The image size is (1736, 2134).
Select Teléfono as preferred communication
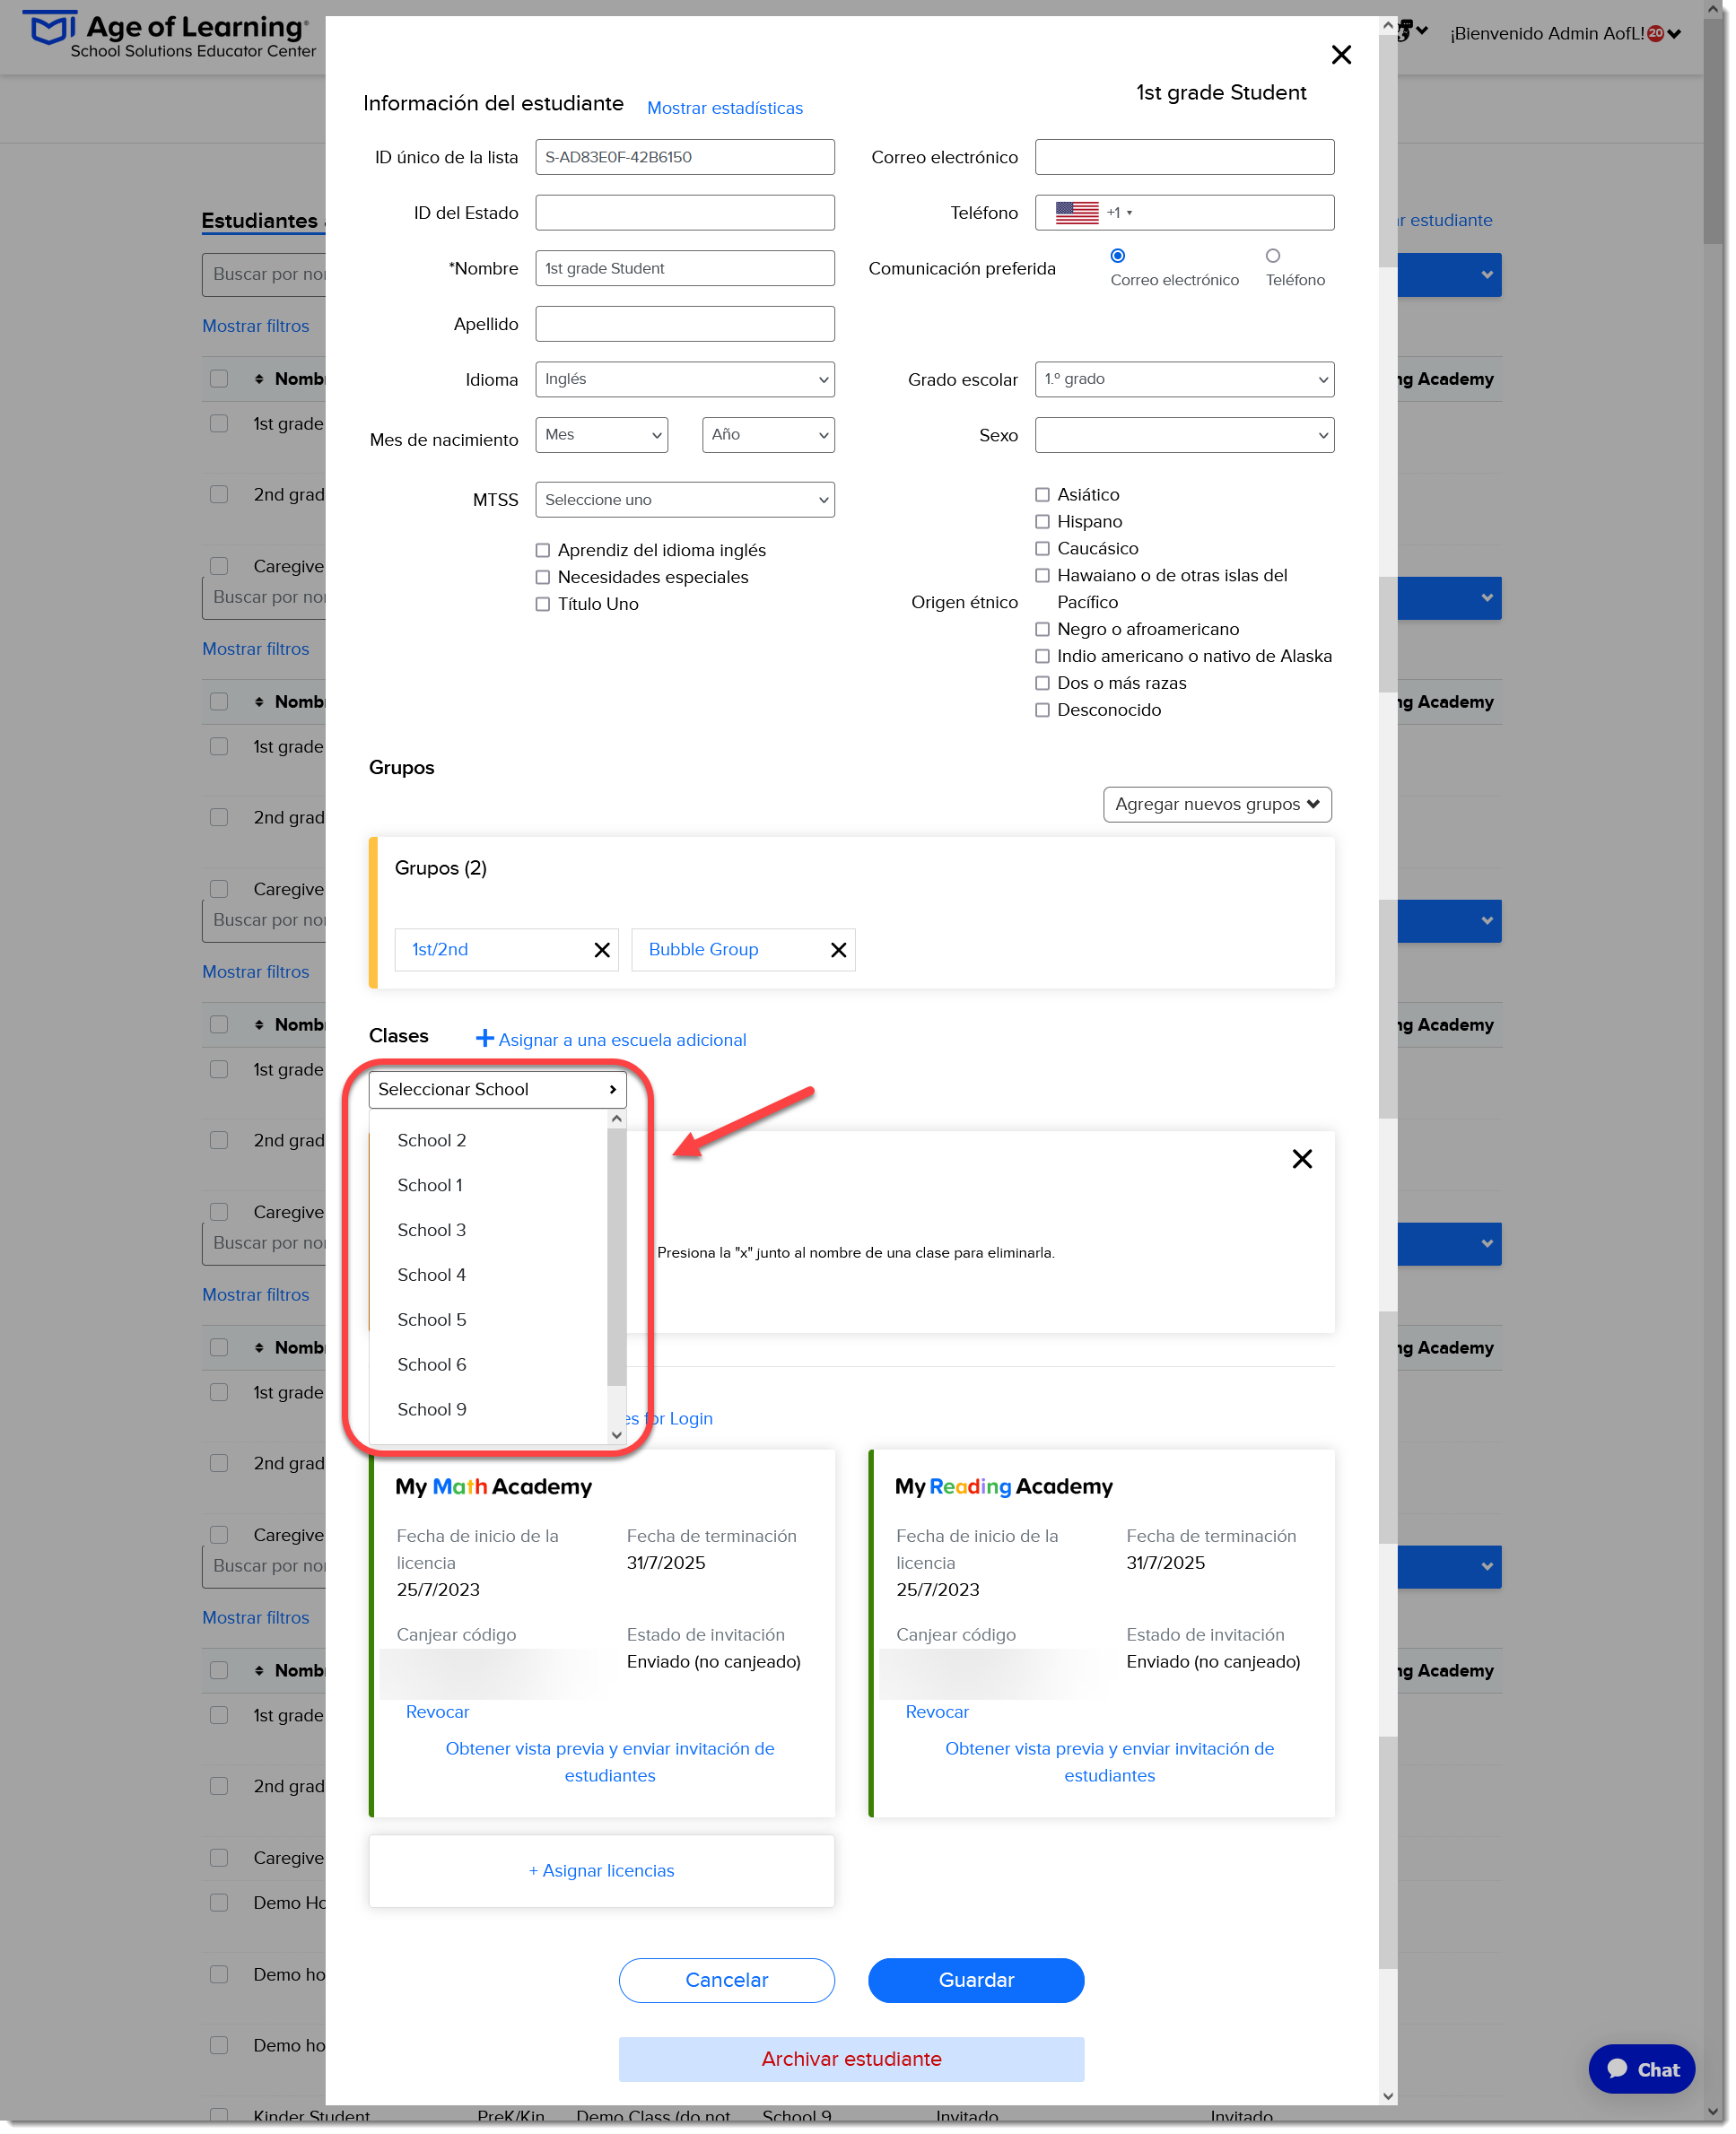point(1272,256)
